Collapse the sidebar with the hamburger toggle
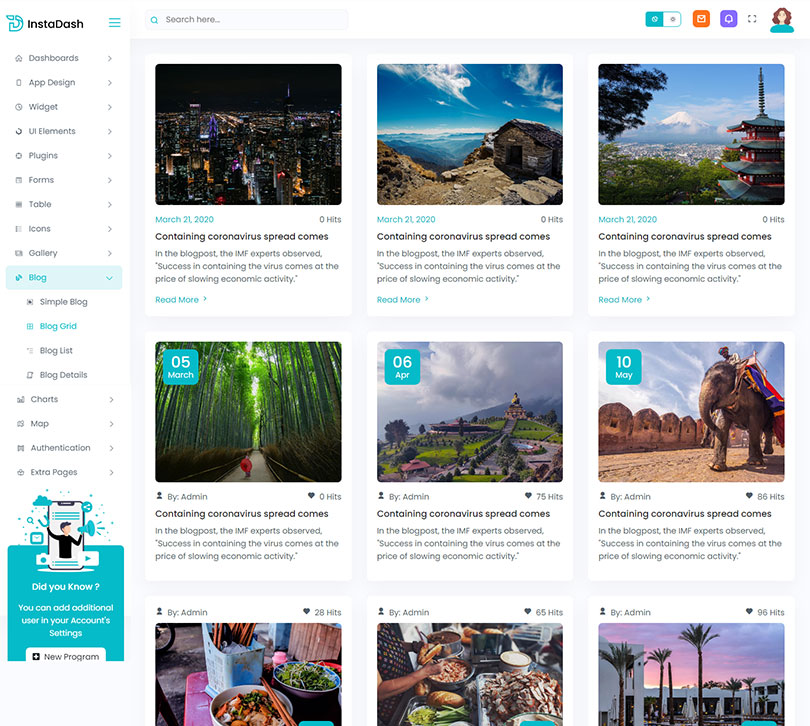810x726 pixels. [x=114, y=22]
